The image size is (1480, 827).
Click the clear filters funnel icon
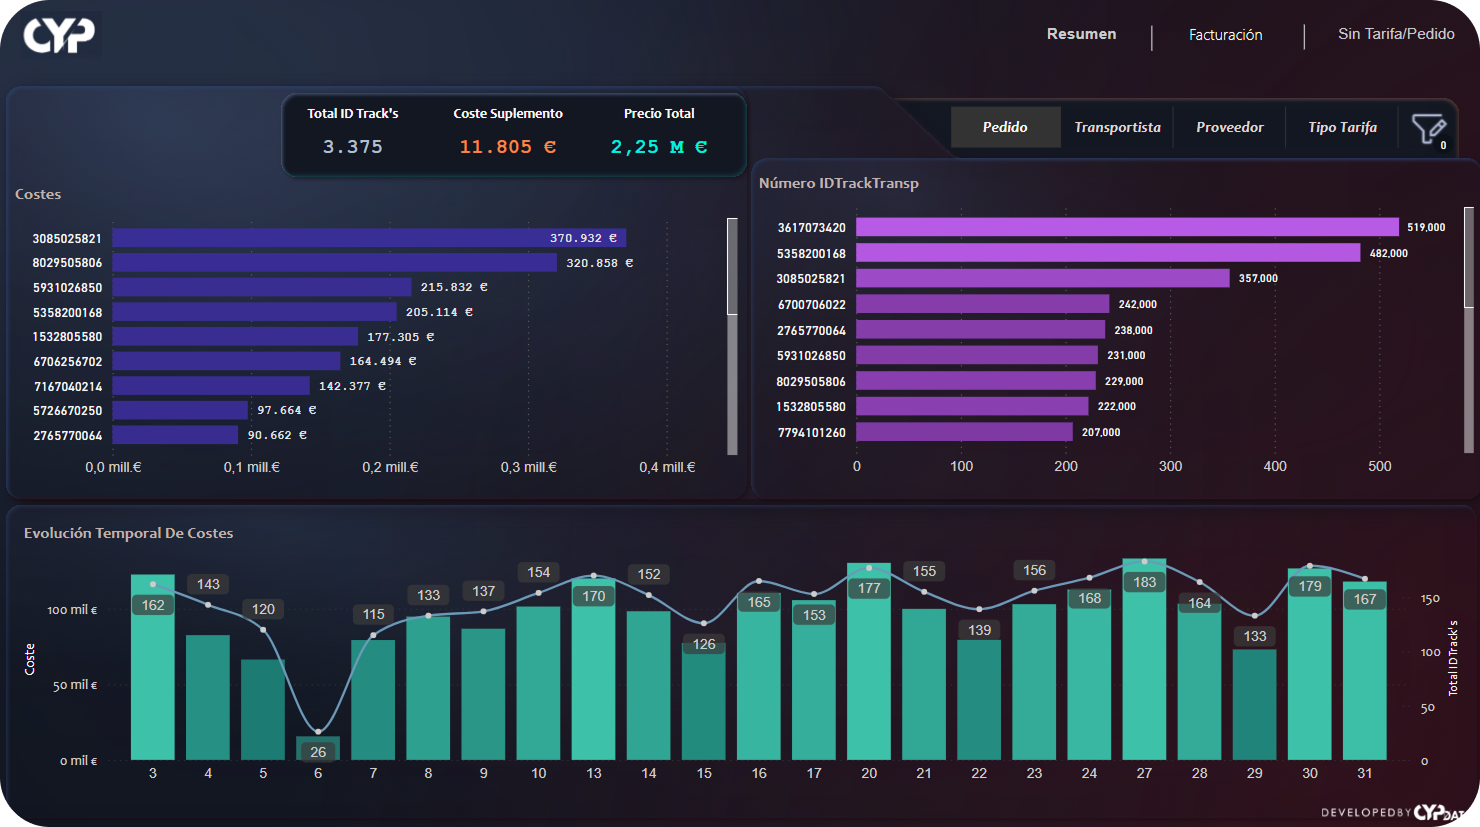1427,129
